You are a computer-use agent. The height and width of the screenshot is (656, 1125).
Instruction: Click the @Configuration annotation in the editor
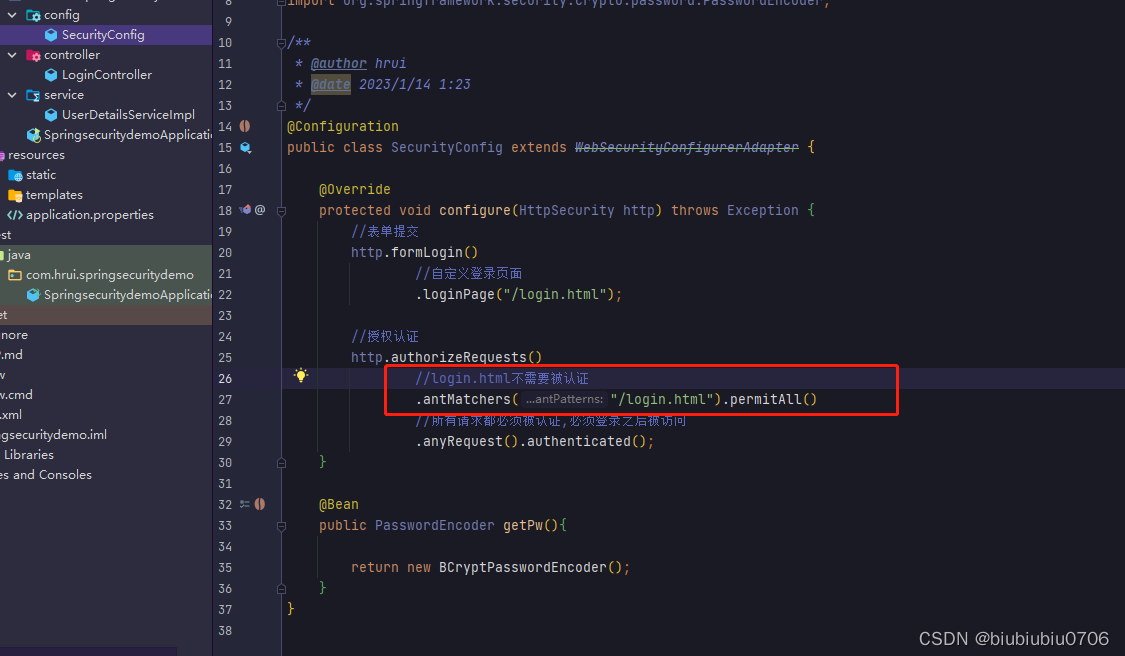(342, 126)
